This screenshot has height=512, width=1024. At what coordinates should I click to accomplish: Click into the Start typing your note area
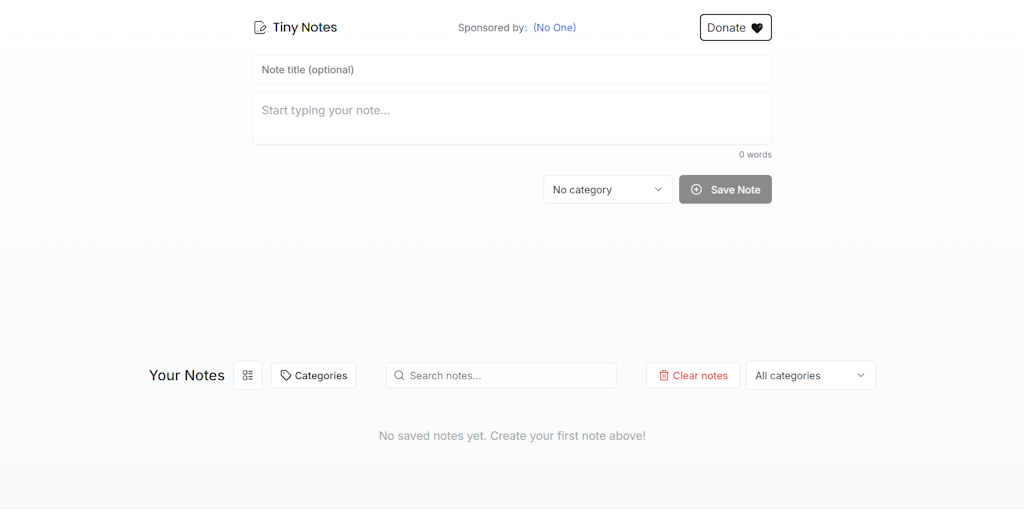[x=512, y=118]
